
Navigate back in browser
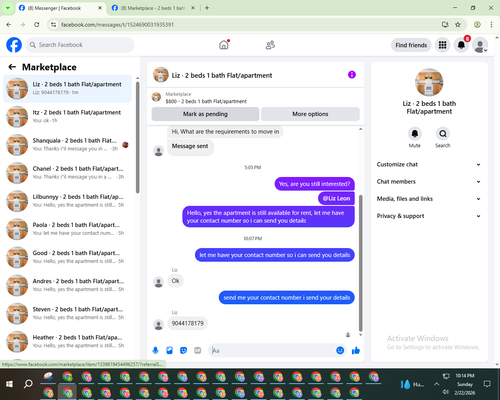click(9, 24)
